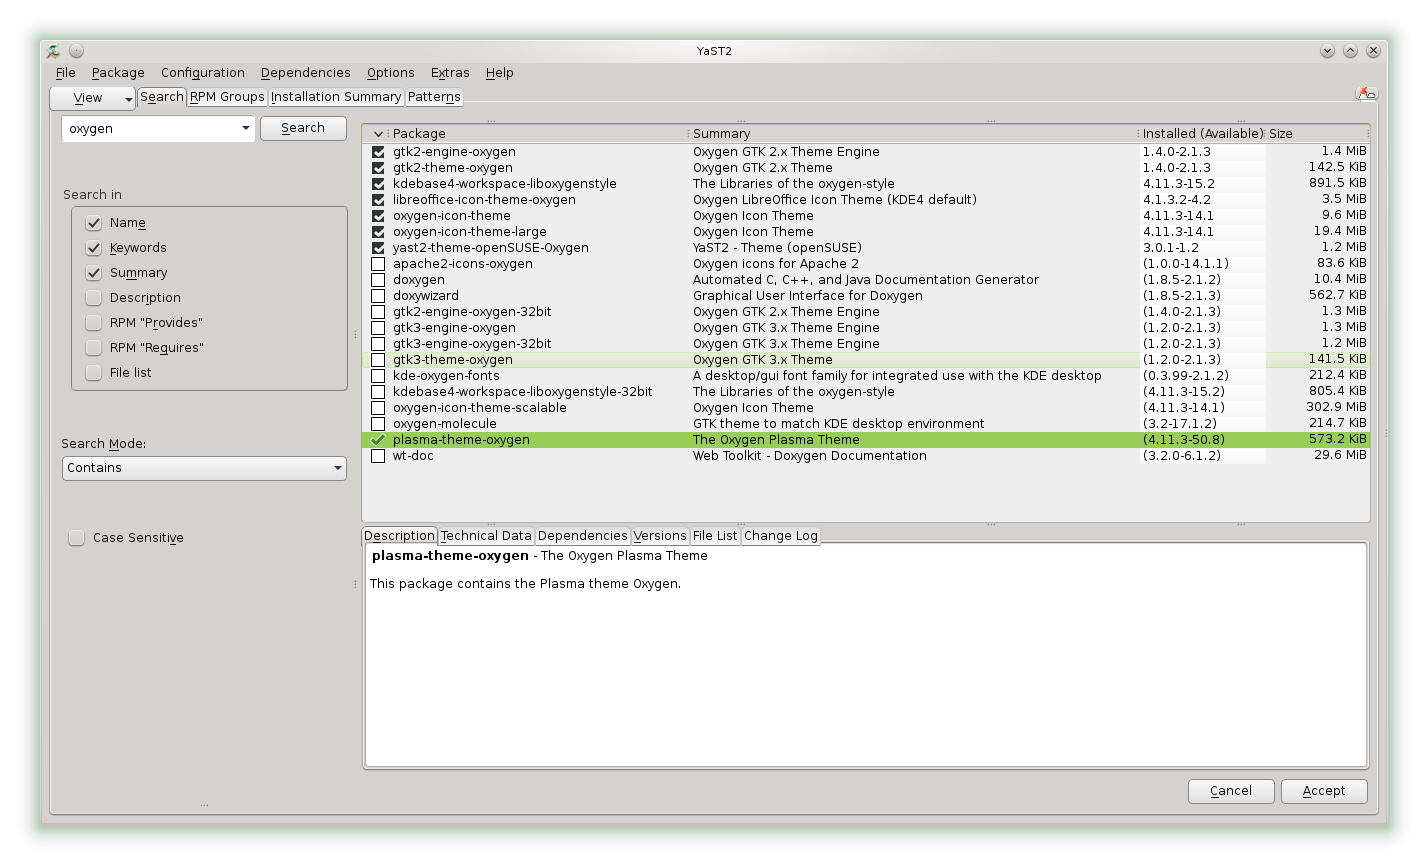The width and height of the screenshot is (1428, 867).
Task: Mark oxygen-molecule status box
Action: click(x=378, y=424)
